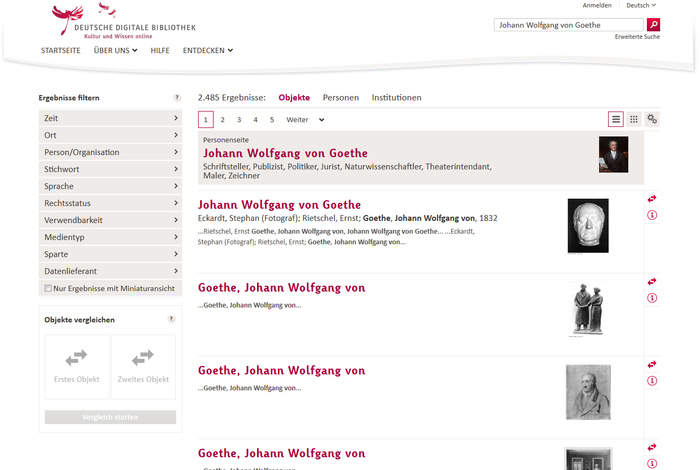
Task: Switch to grid view of results
Action: [x=633, y=119]
